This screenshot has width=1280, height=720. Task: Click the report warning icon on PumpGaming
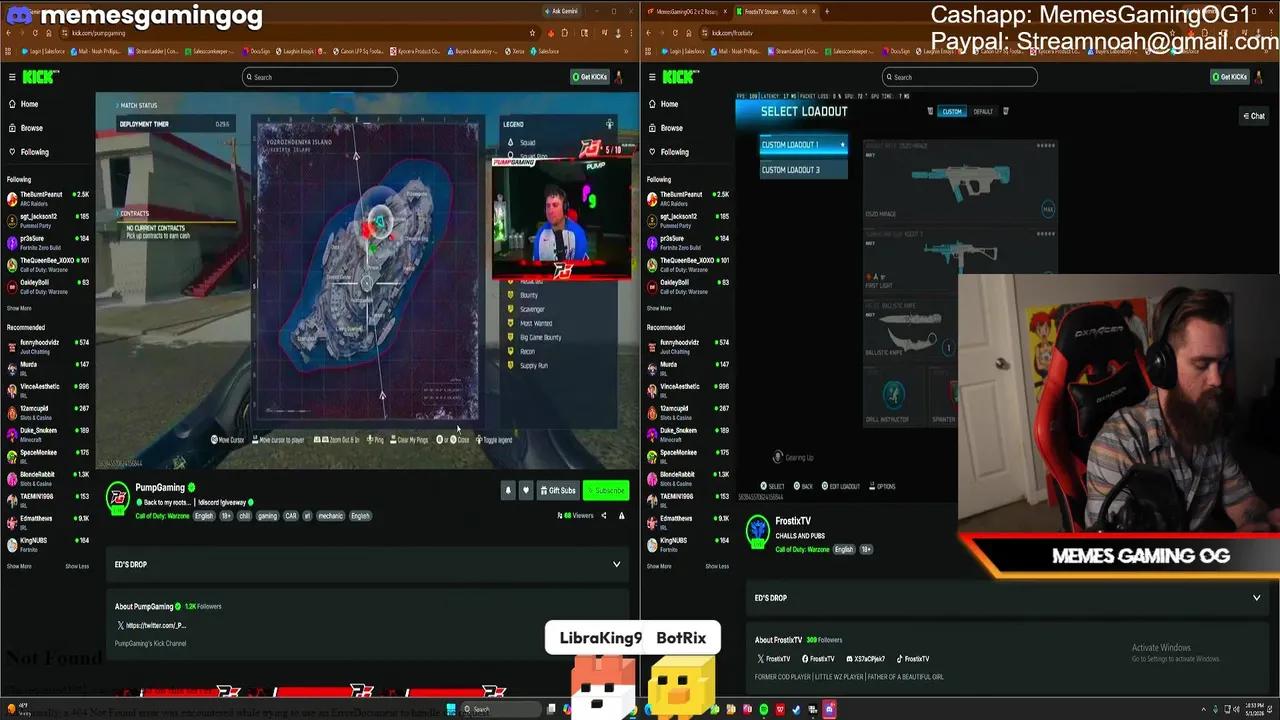(621, 516)
